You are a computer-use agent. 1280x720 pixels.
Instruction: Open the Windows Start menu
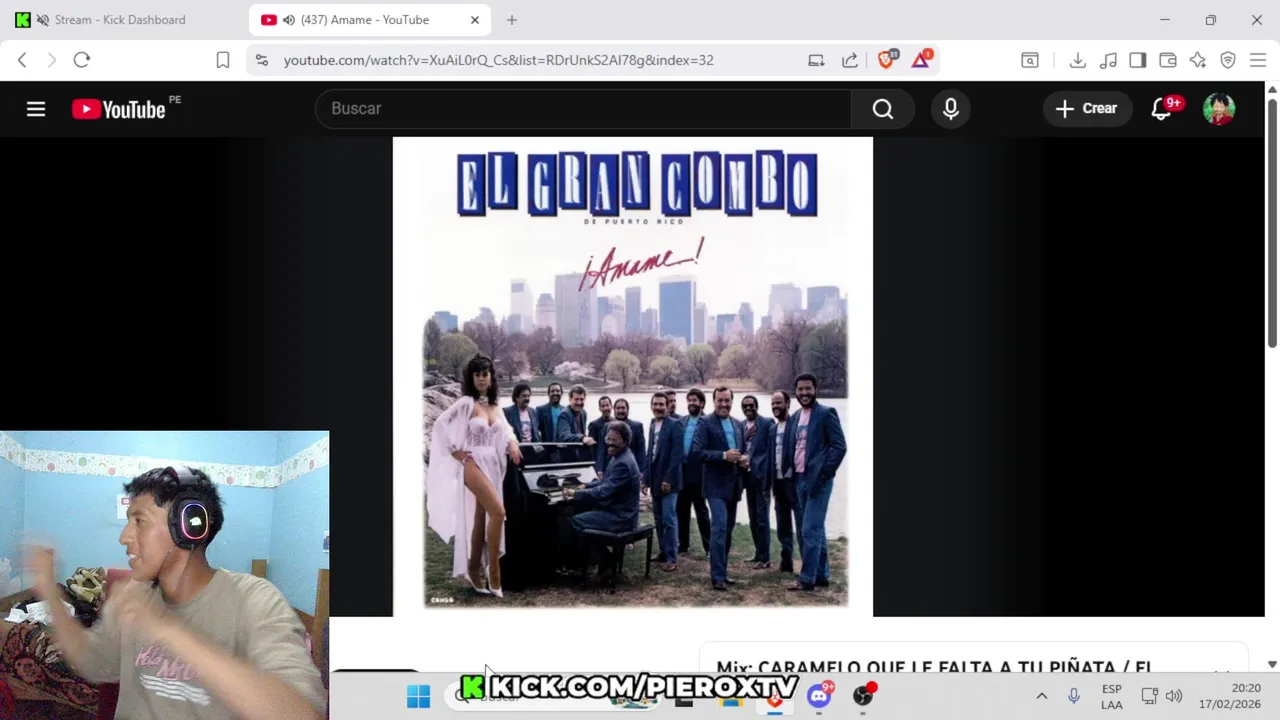pyautogui.click(x=418, y=696)
